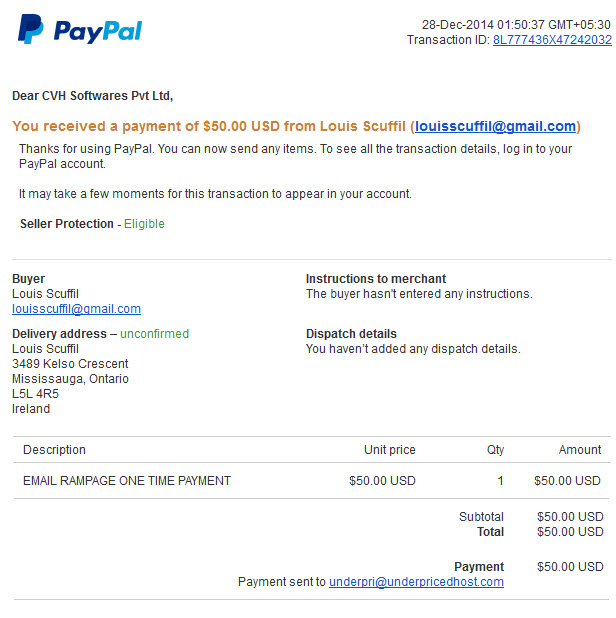Click the PayPal wordmark text logo
The image size is (616, 618).
[x=98, y=32]
